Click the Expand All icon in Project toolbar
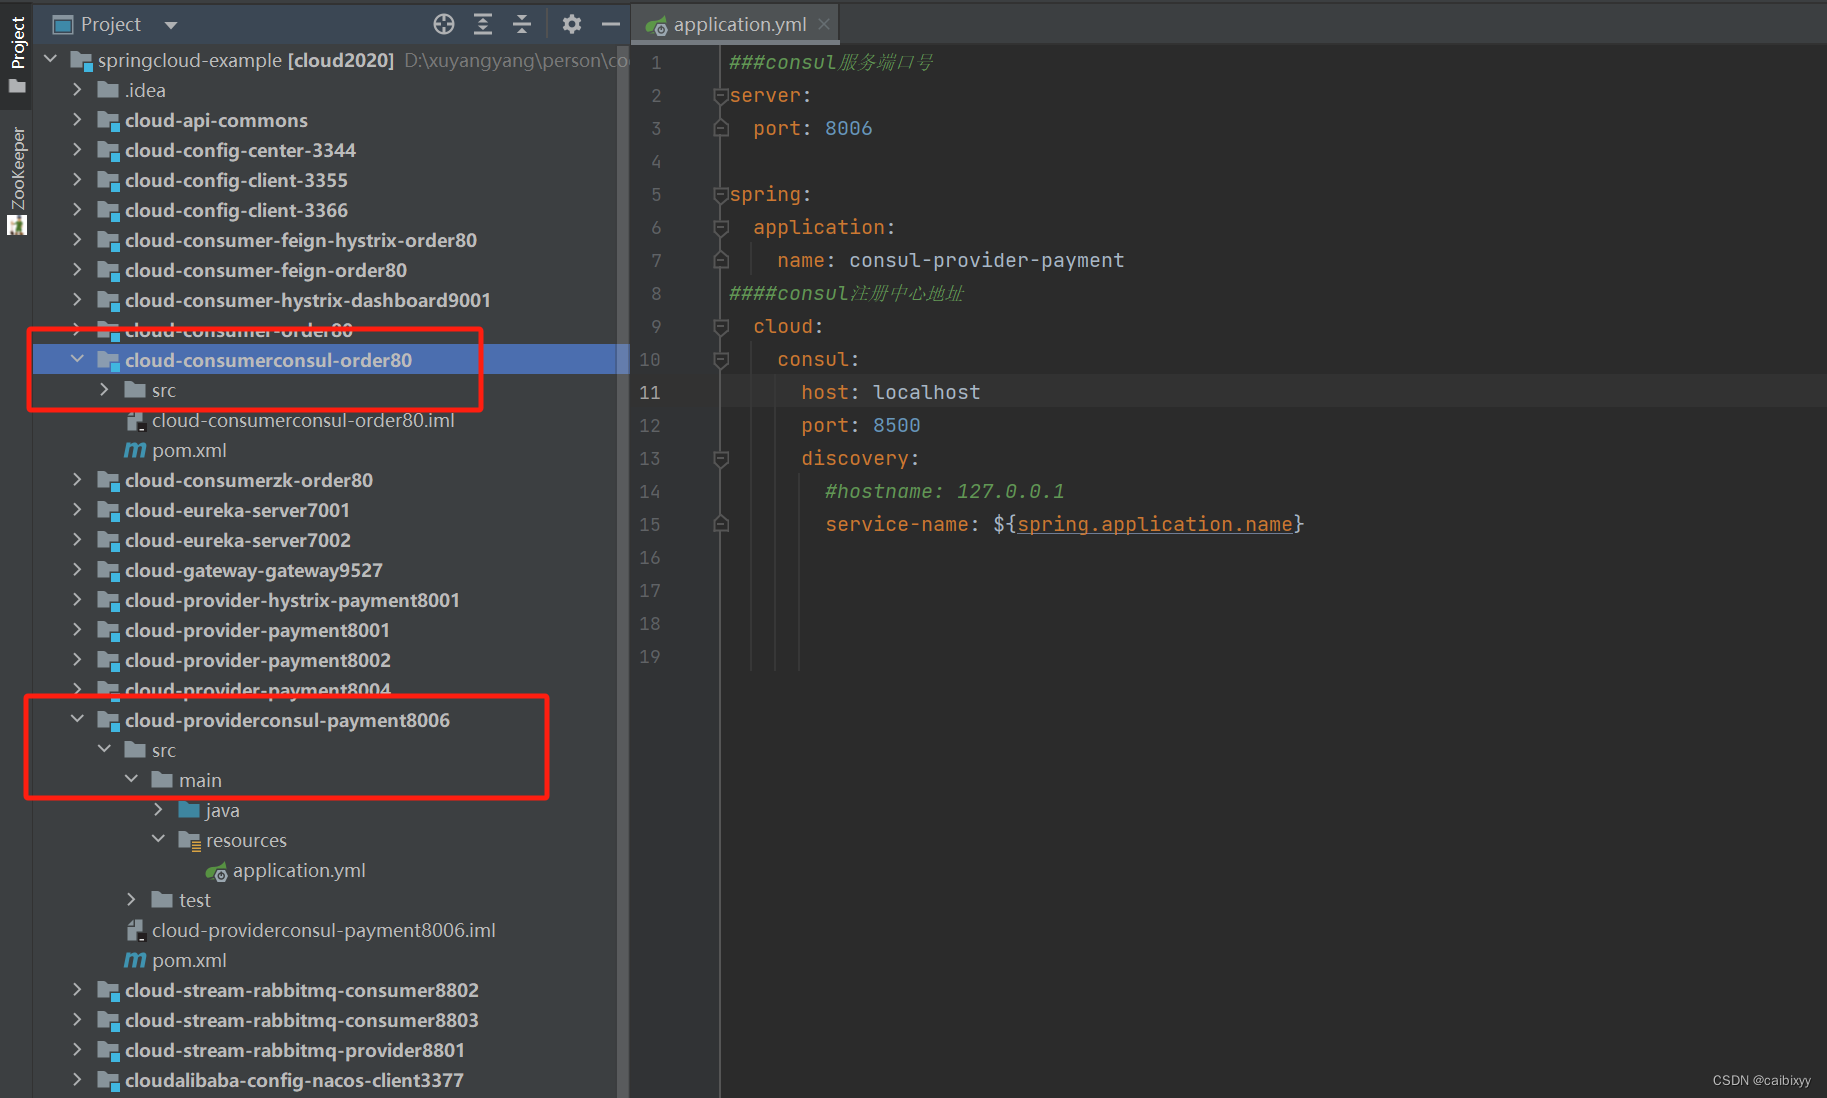Image resolution: width=1827 pixels, height=1098 pixels. click(483, 24)
